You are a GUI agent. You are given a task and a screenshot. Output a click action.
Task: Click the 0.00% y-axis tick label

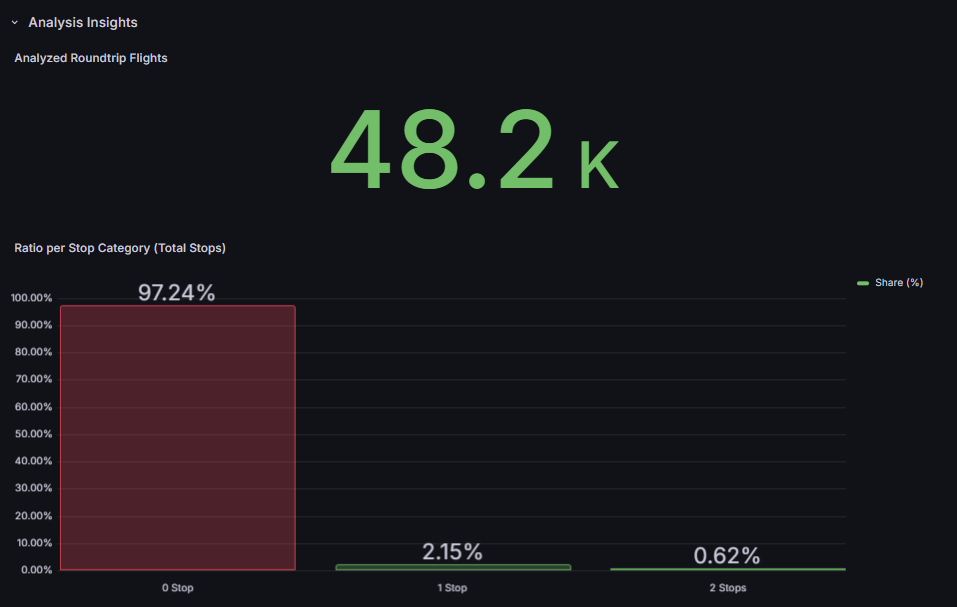(31, 570)
